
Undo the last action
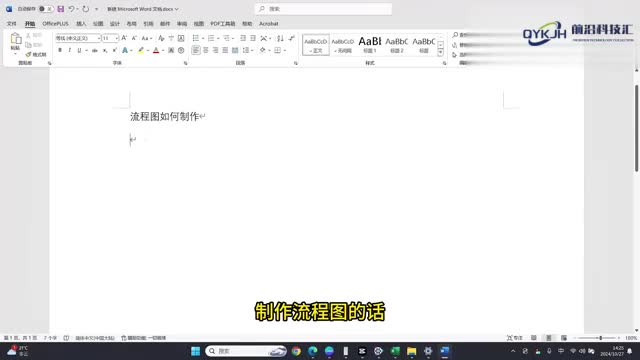71,9
